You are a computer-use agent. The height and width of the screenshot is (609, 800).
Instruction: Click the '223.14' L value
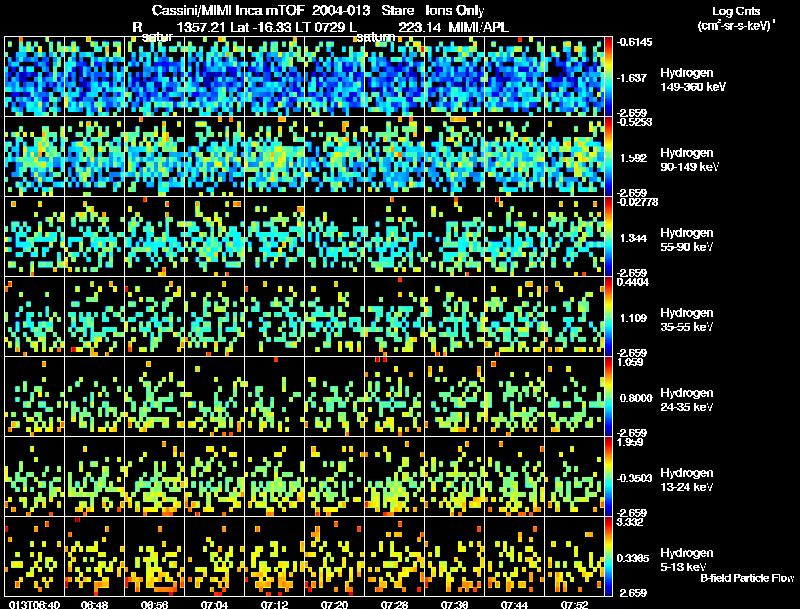pos(419,27)
